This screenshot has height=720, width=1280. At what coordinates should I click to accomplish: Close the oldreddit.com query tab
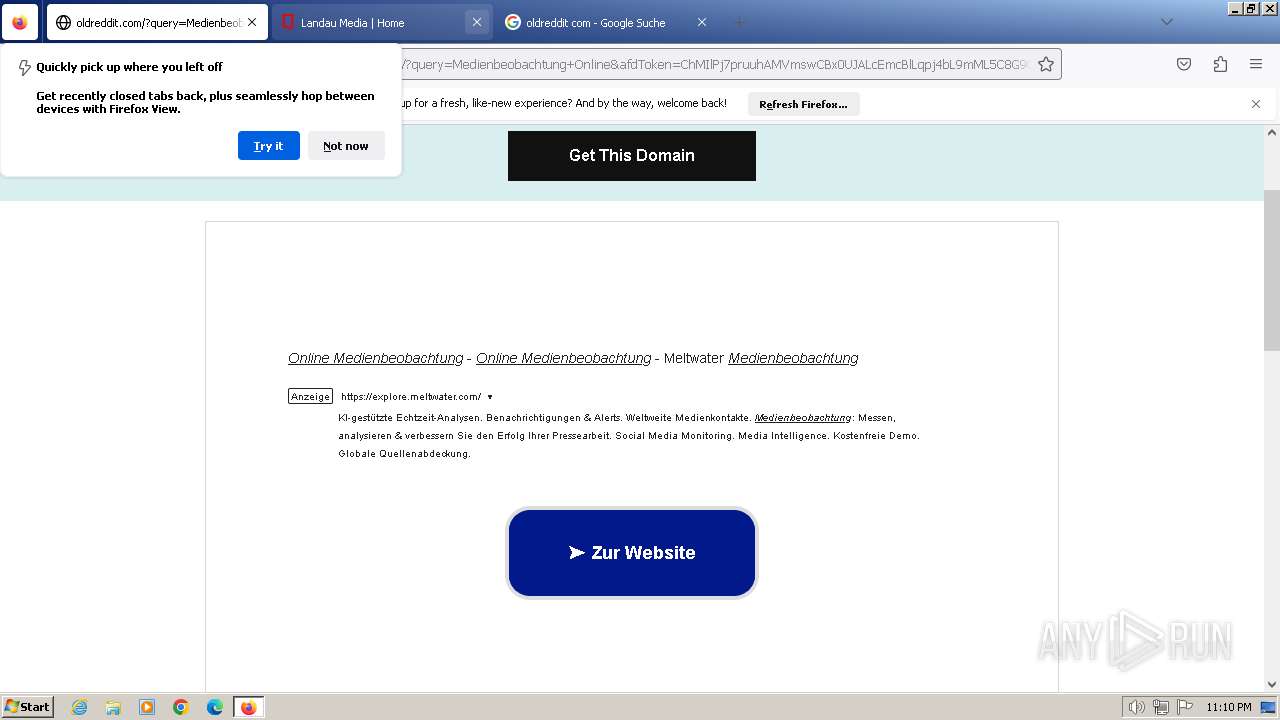[x=252, y=22]
